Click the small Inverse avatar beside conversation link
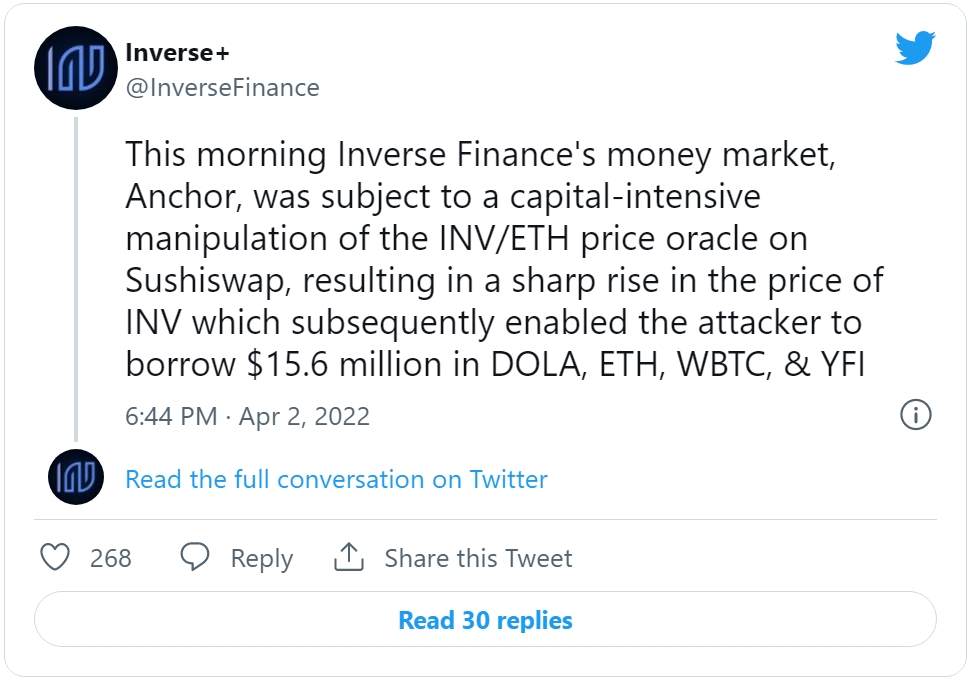This screenshot has height=680, width=968. coord(76,477)
